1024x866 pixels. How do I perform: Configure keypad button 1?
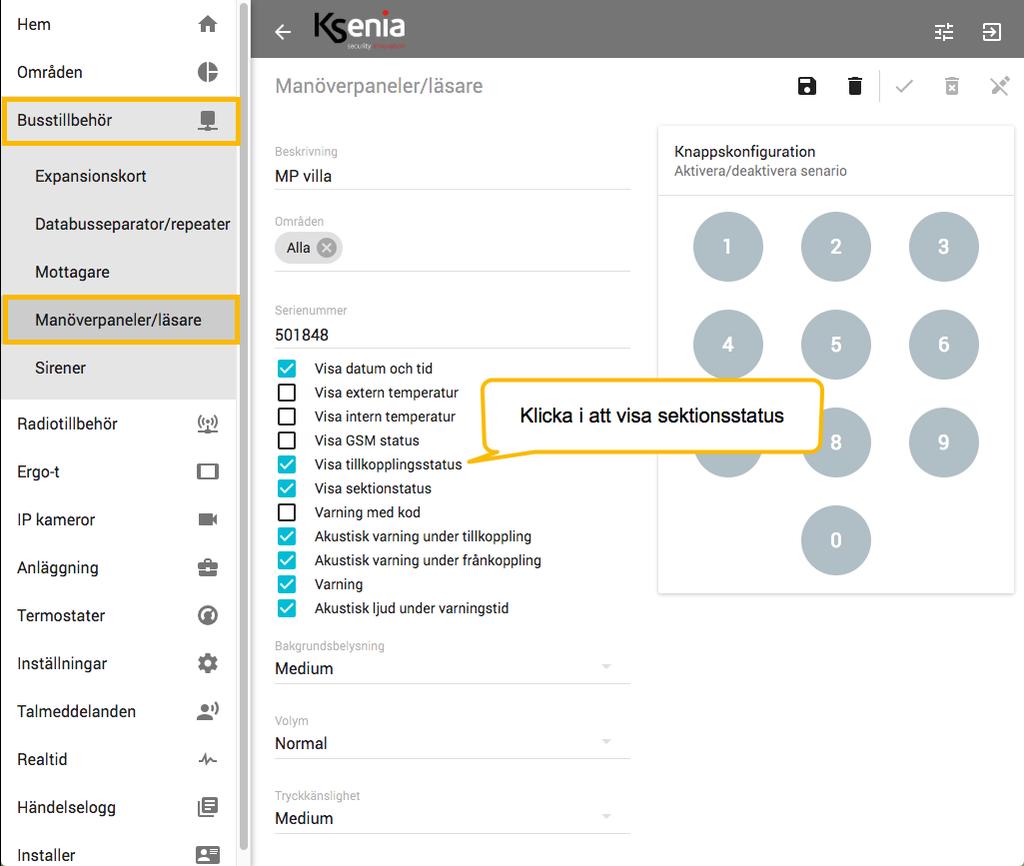728,246
